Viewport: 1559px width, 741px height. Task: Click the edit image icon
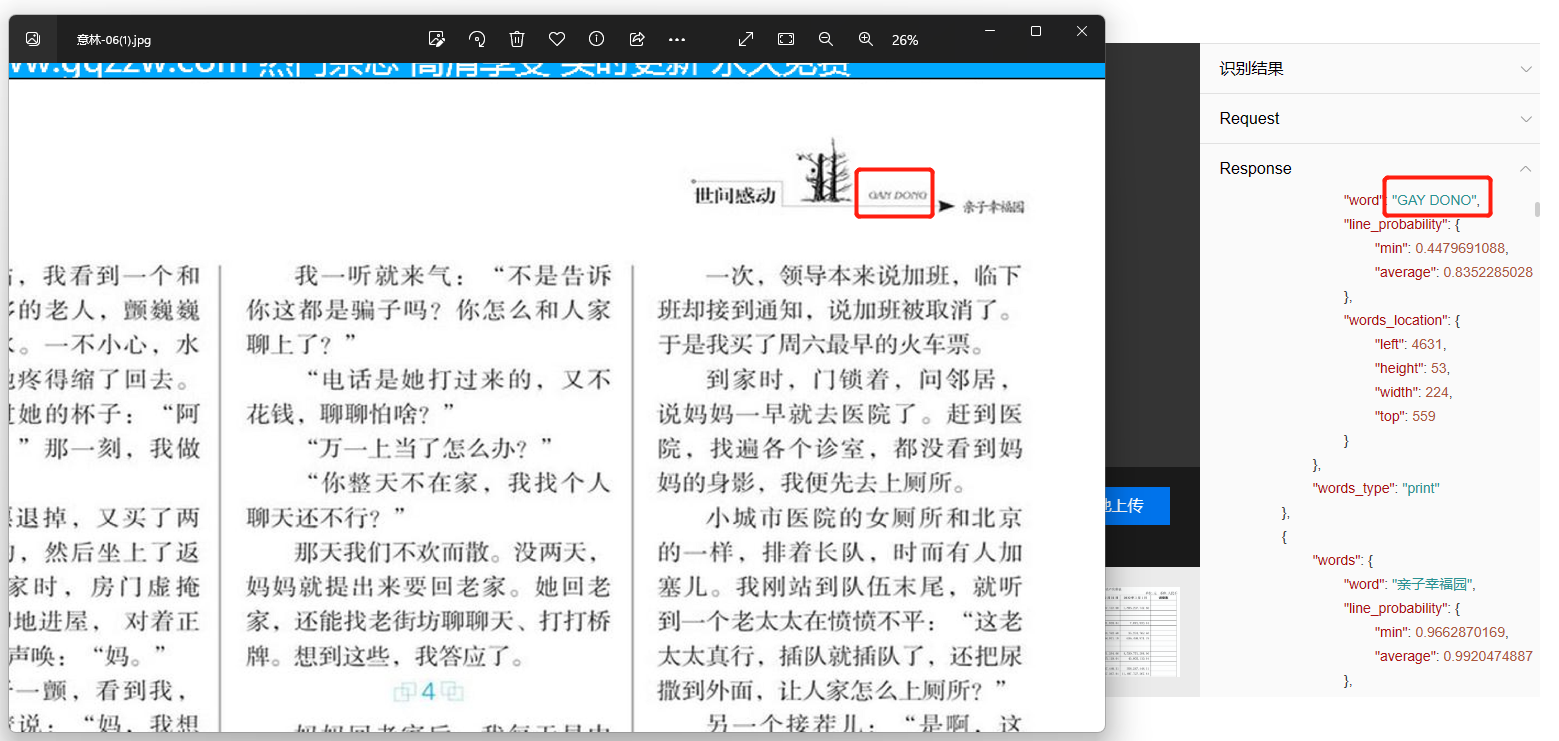coord(436,39)
